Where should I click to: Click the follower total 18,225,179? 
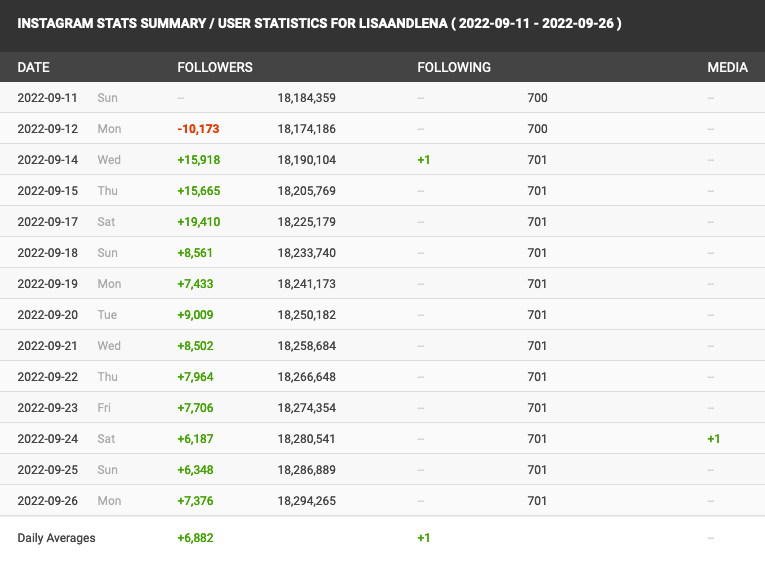click(x=307, y=222)
